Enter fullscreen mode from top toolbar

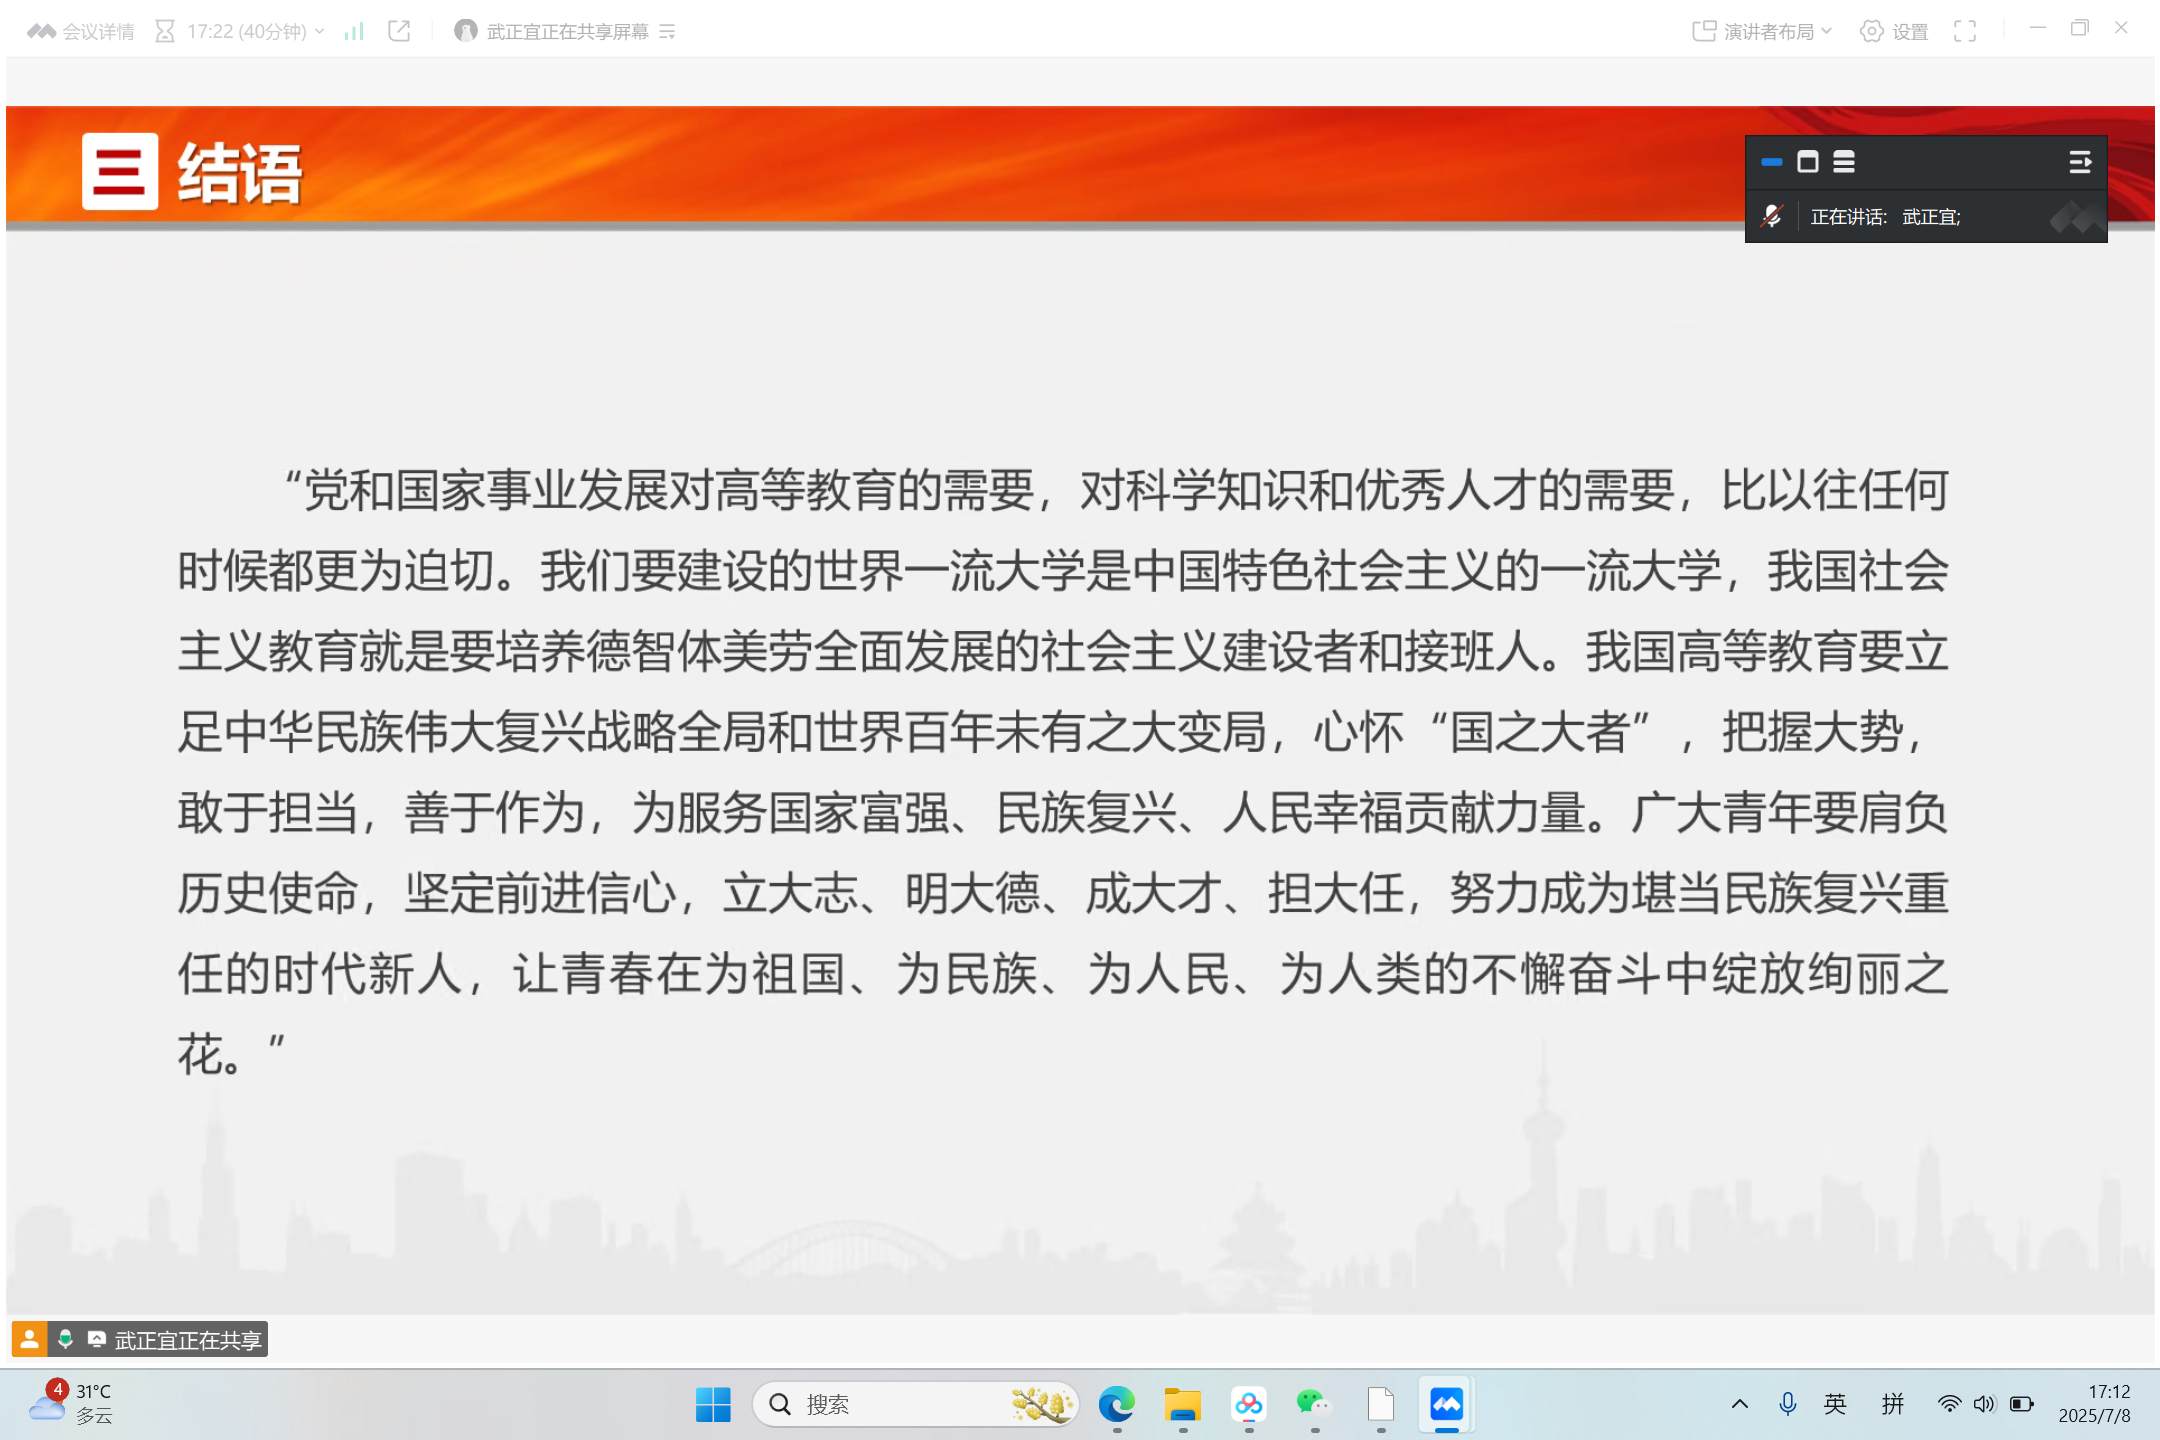pos(1966,31)
